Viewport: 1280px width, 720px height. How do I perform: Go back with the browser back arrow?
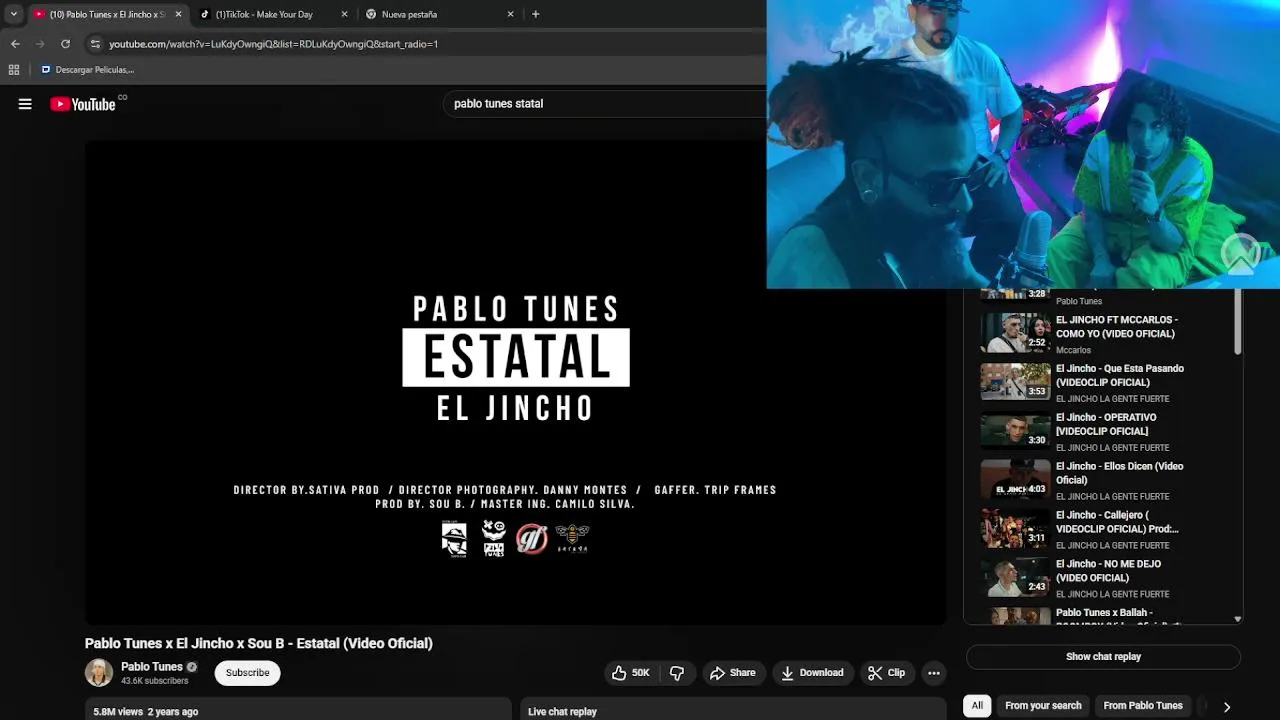[x=15, y=44]
